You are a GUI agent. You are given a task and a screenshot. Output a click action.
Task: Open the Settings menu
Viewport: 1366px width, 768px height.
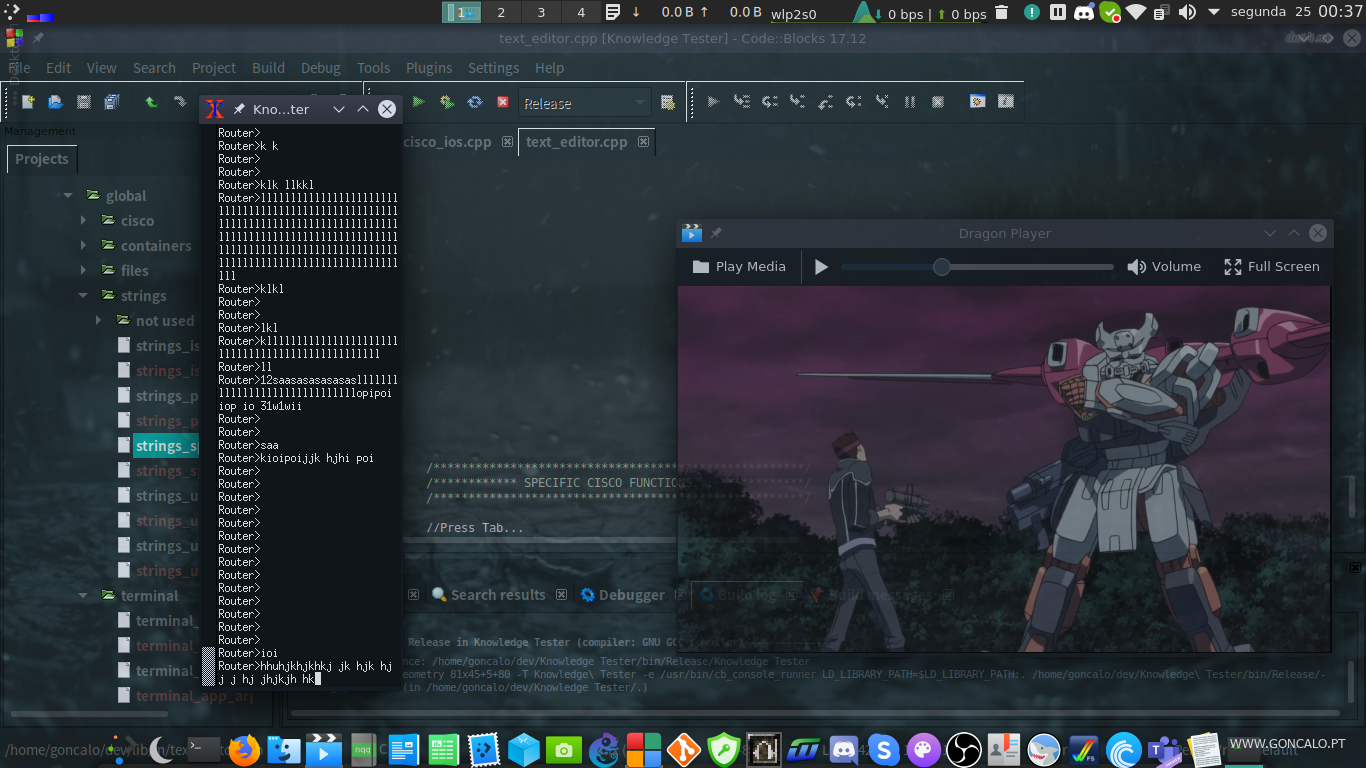pyautogui.click(x=494, y=68)
